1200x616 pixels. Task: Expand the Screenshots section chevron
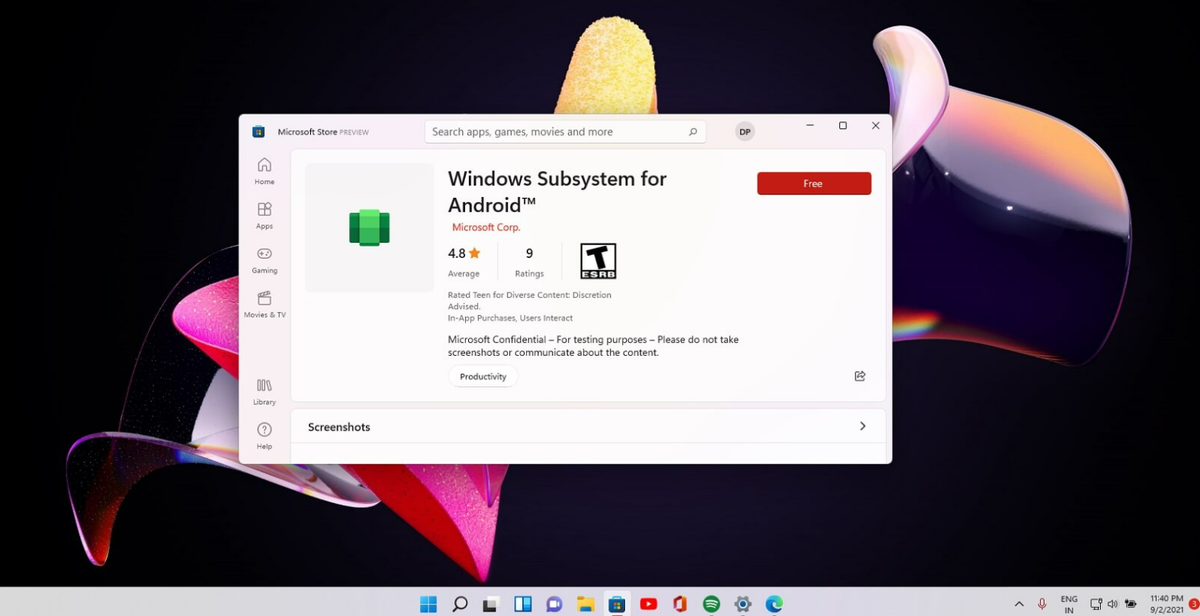pyautogui.click(x=863, y=426)
